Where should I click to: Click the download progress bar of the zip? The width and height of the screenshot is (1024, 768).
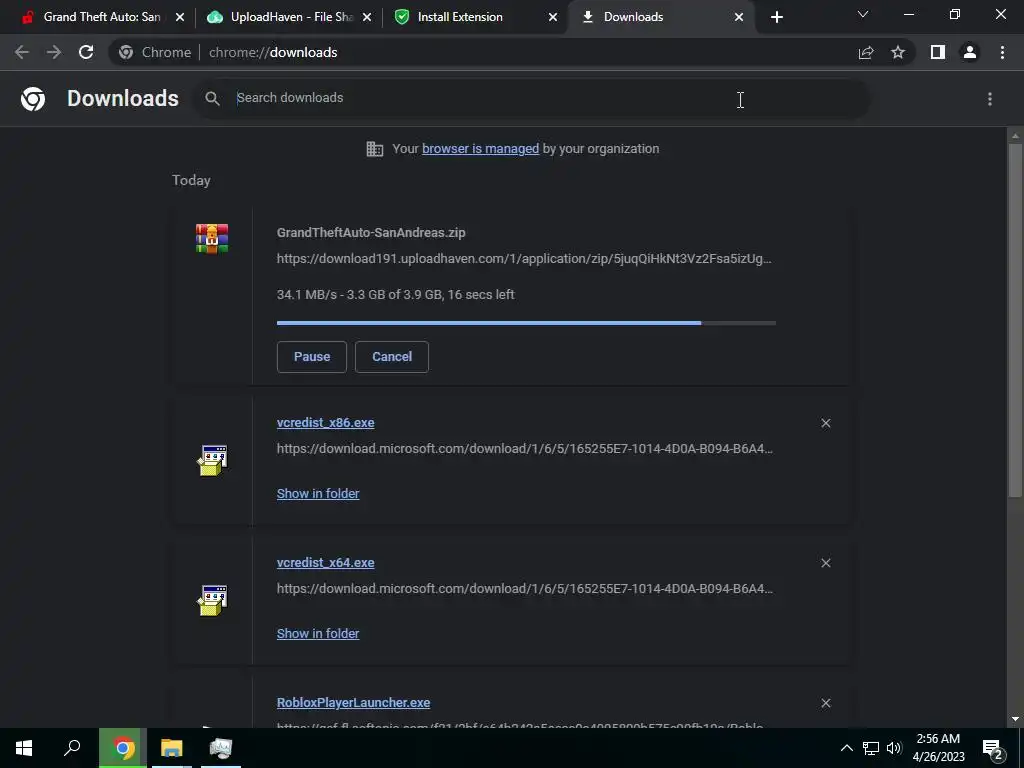[526, 323]
